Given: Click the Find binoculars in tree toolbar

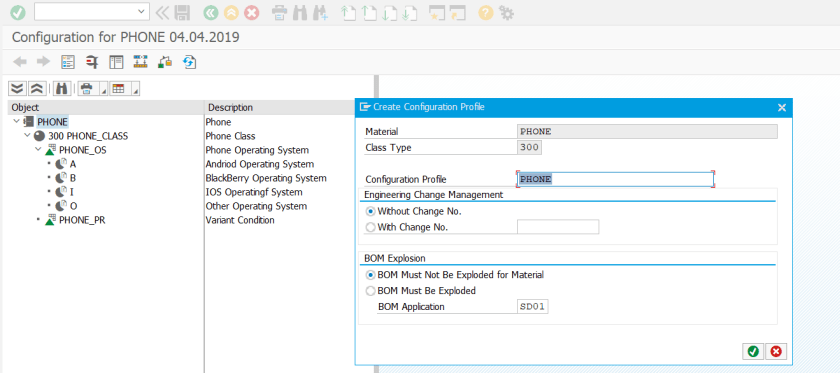Looking at the screenshot, I should coord(61,88).
